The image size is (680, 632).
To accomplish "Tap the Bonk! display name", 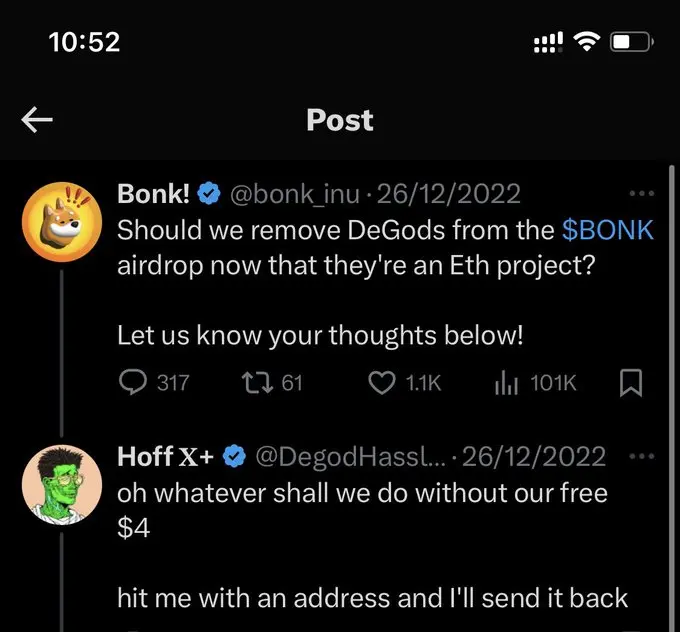I will click(153, 193).
